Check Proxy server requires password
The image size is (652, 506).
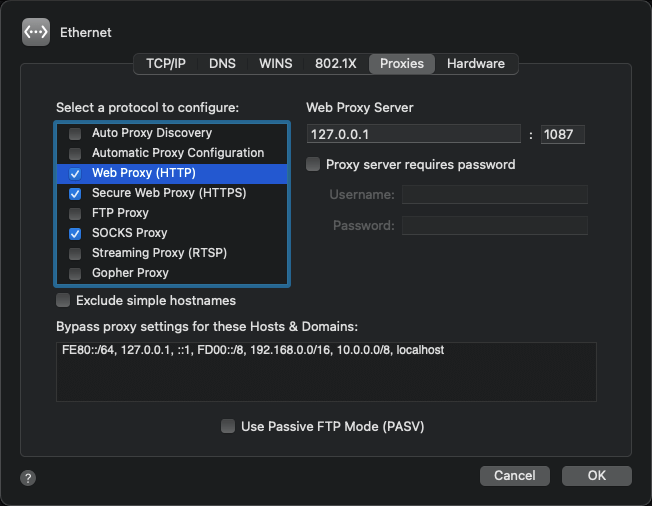click(313, 164)
